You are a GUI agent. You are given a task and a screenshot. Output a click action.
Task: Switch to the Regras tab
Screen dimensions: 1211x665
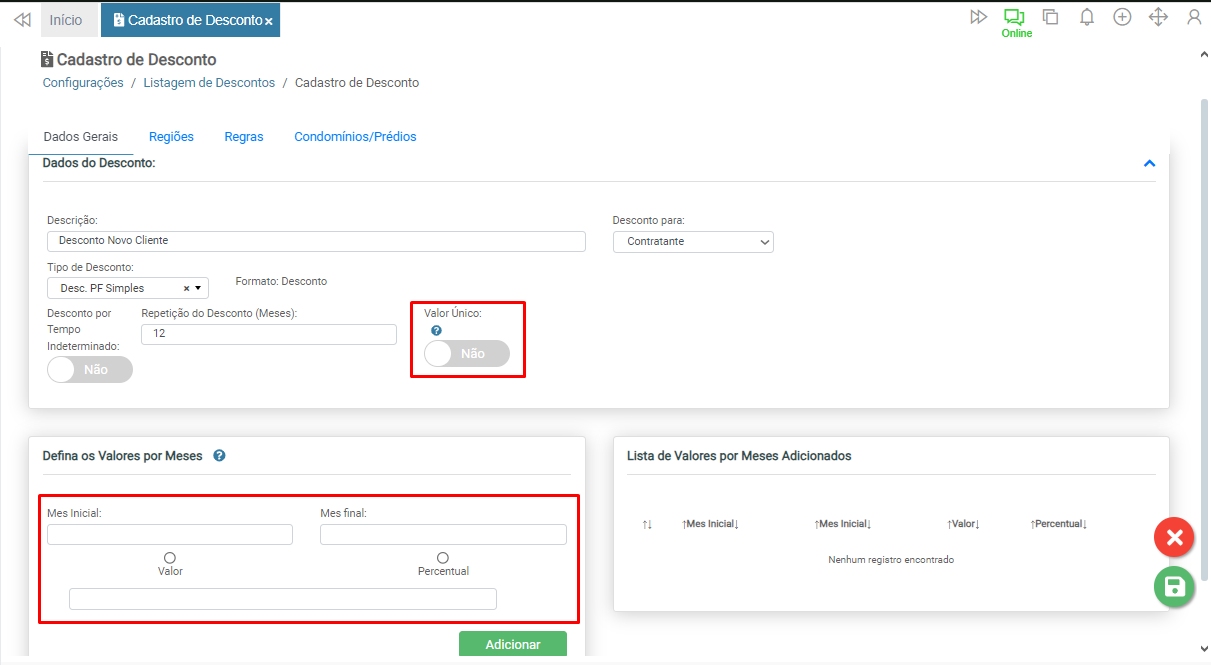[x=244, y=137]
